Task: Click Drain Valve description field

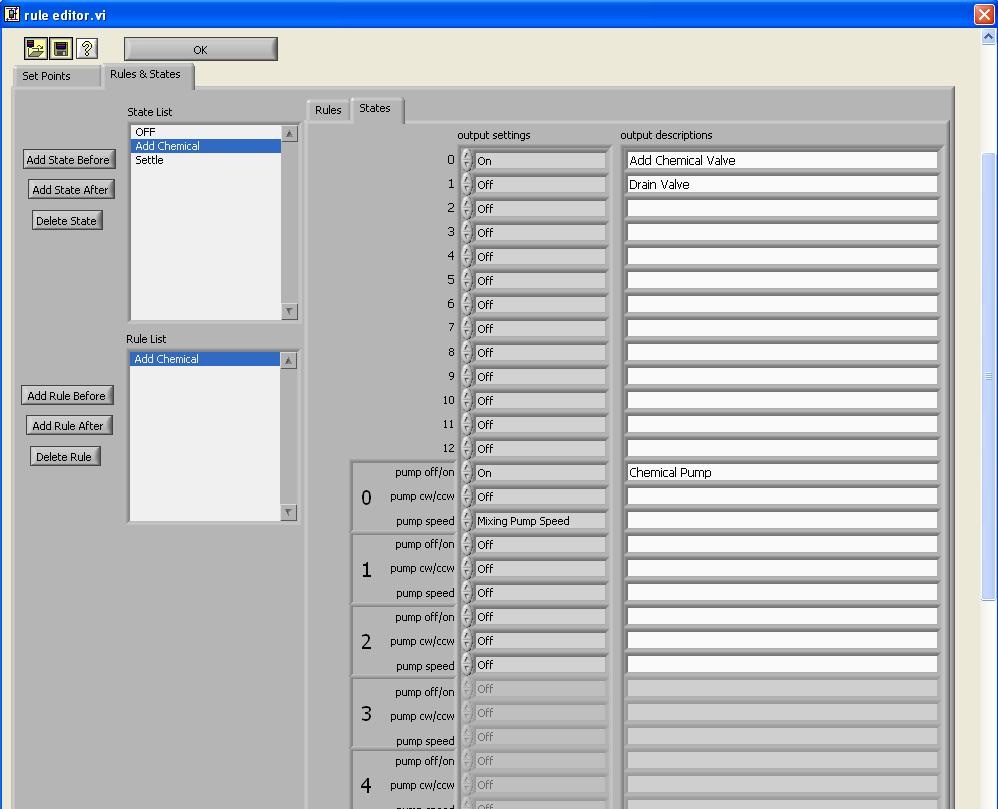Action: 782,185
